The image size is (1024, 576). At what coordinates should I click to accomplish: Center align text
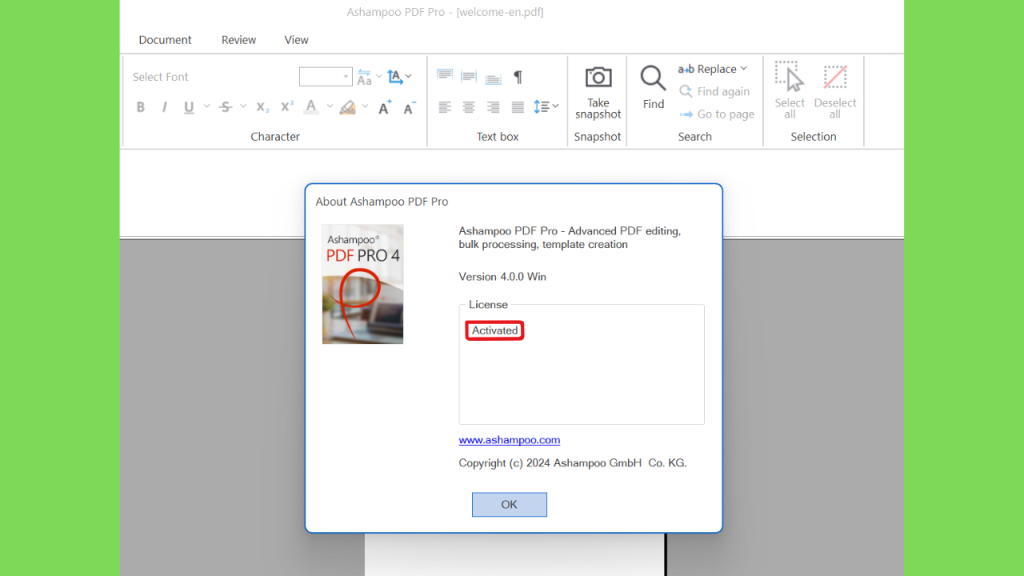469,107
